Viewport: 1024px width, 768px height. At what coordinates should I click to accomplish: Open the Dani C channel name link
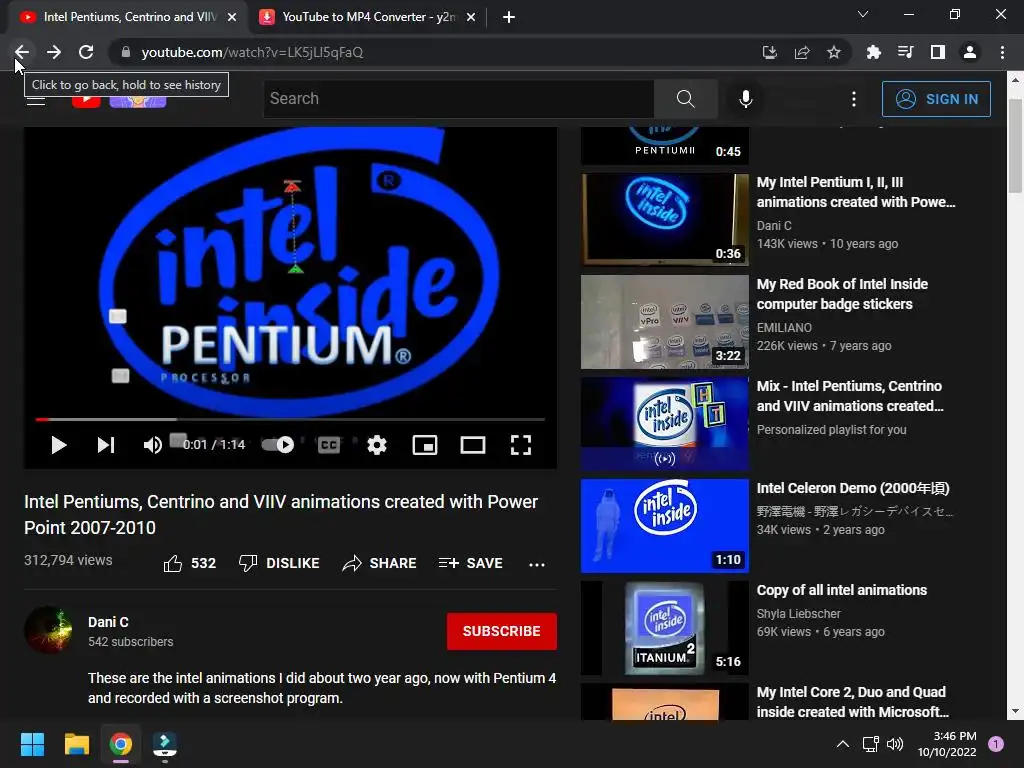108,622
